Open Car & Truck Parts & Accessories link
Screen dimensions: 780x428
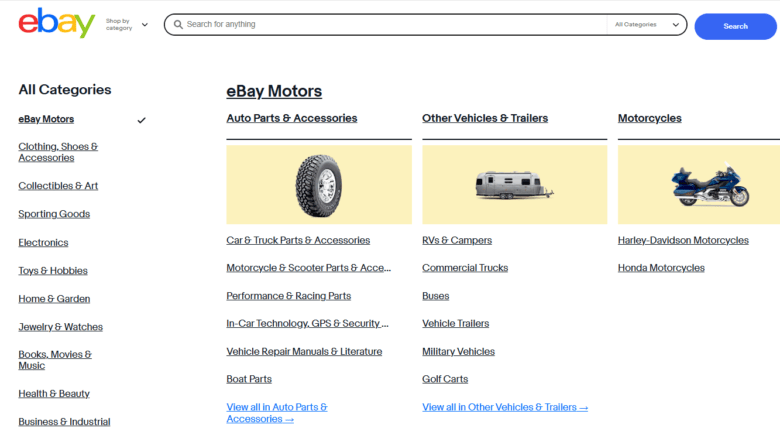[x=298, y=240]
